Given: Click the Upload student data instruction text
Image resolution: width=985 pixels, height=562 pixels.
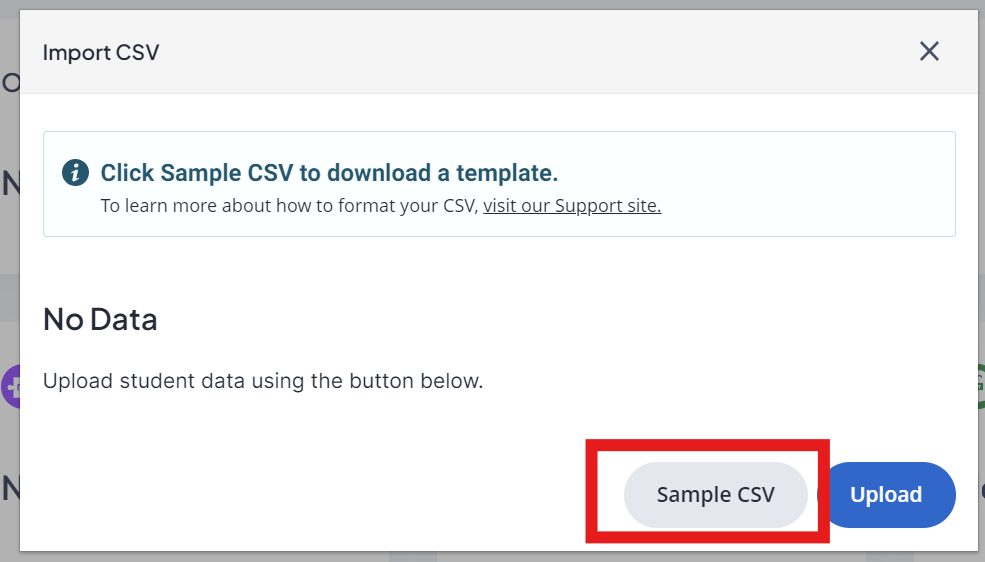Looking at the screenshot, I should coord(263,381).
